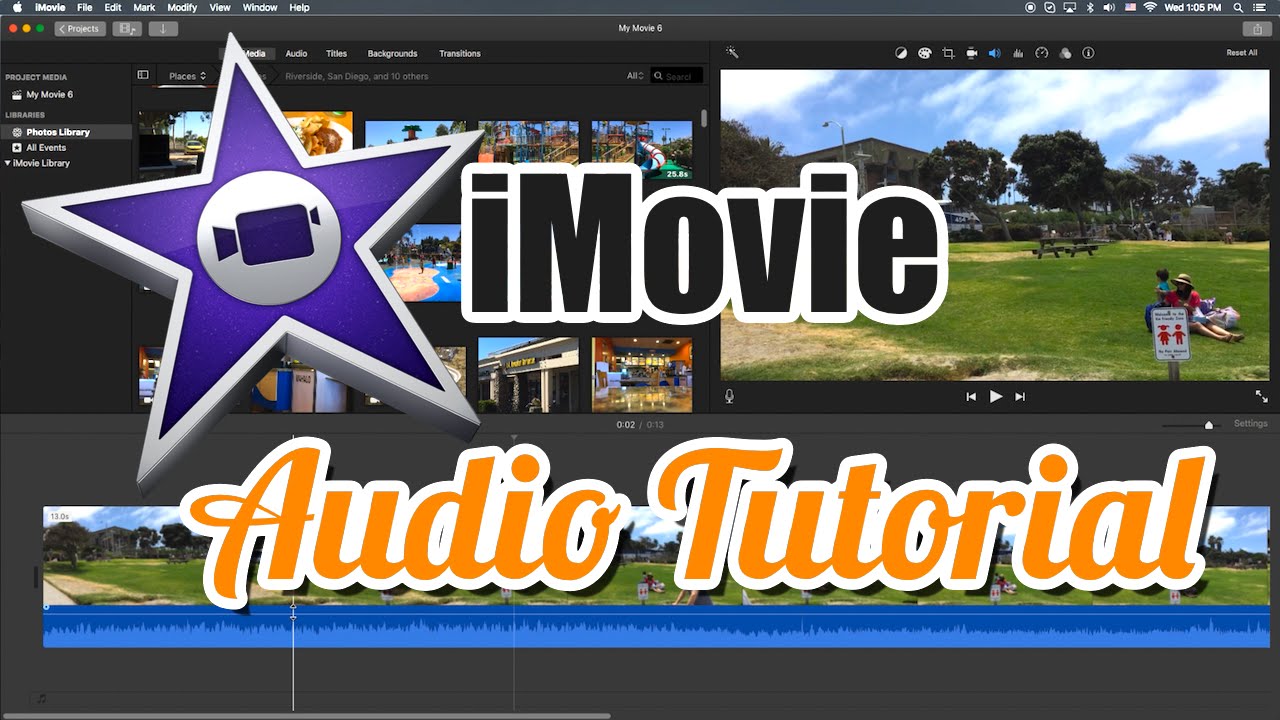Screen dimensions: 1280x720
Task: Open the Apple menu
Action: click(x=16, y=7)
